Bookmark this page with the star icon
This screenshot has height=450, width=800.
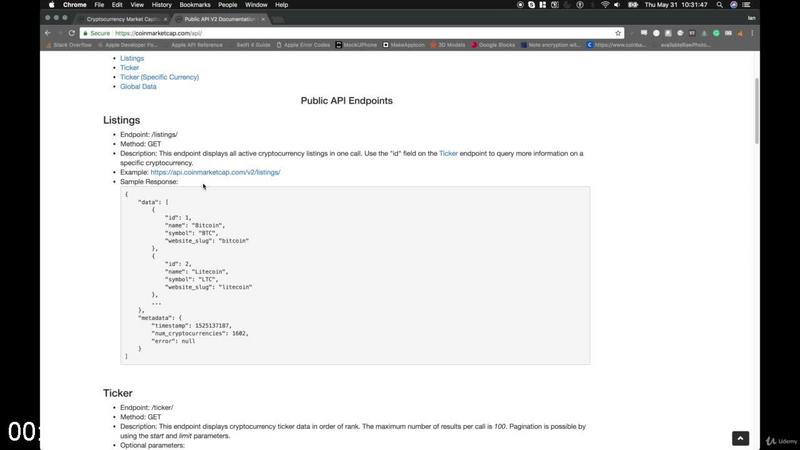[x=618, y=33]
